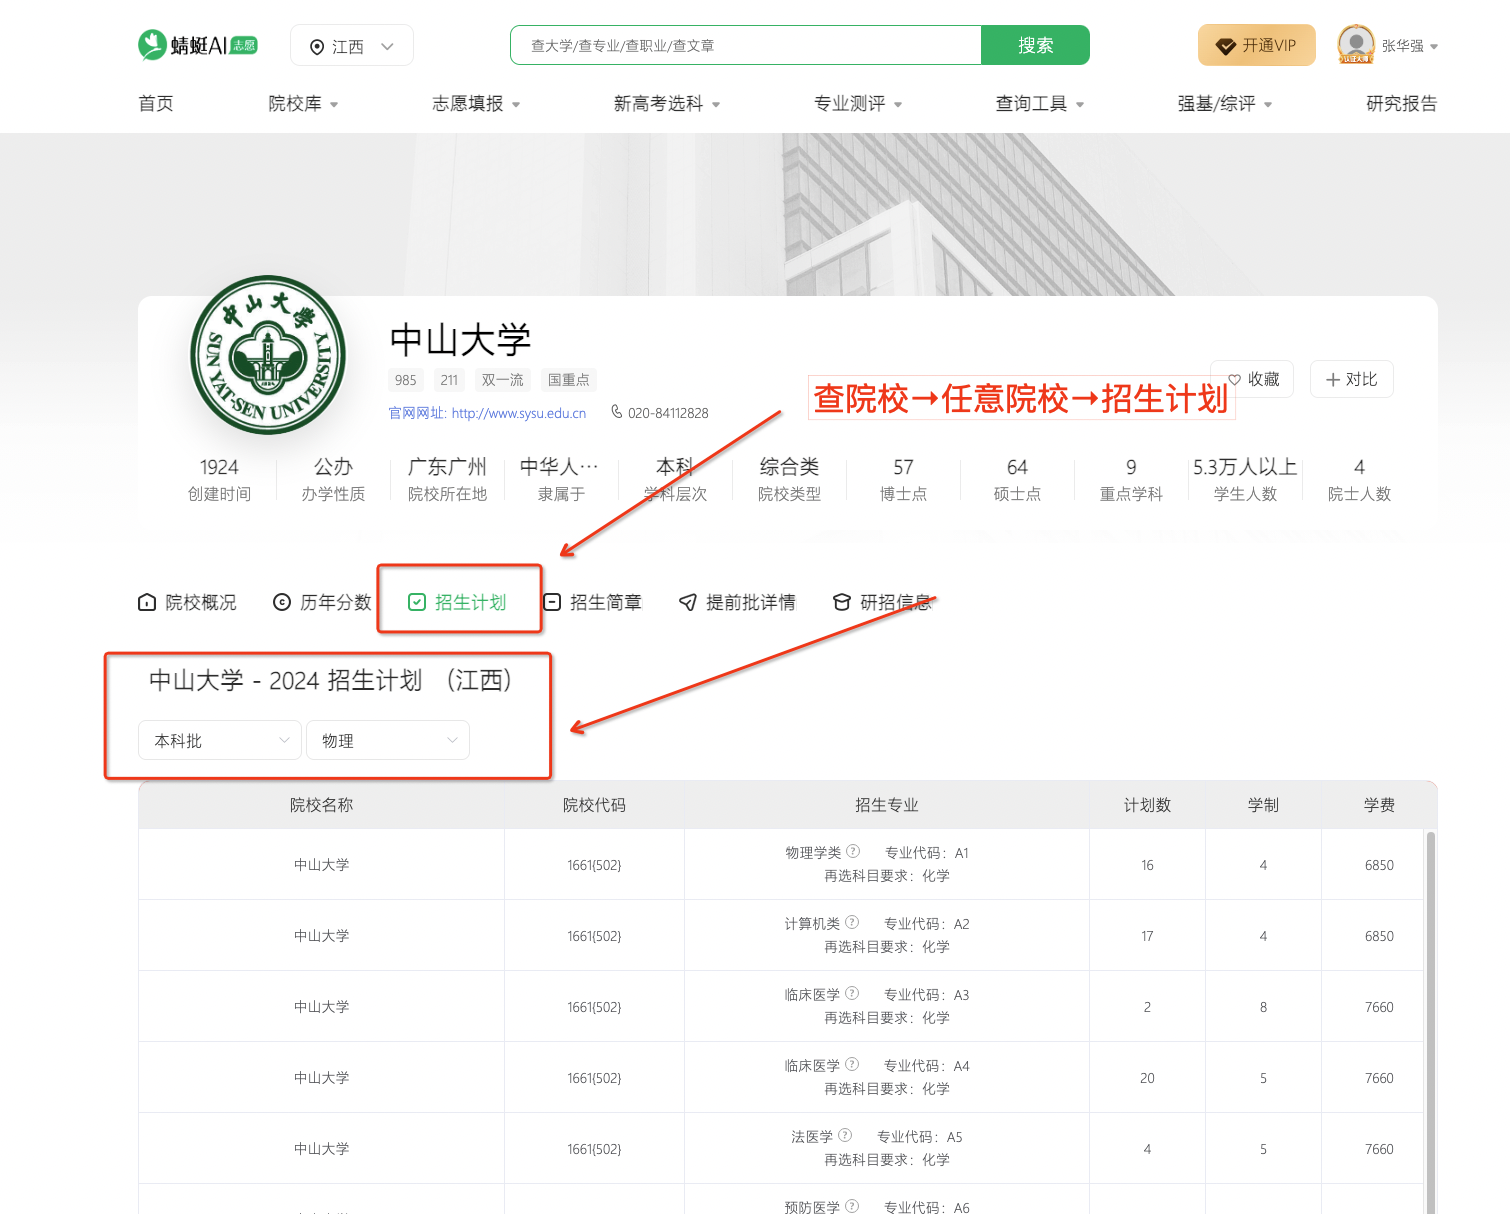Click the 蜻蜓AI志愿 logo

198,45
